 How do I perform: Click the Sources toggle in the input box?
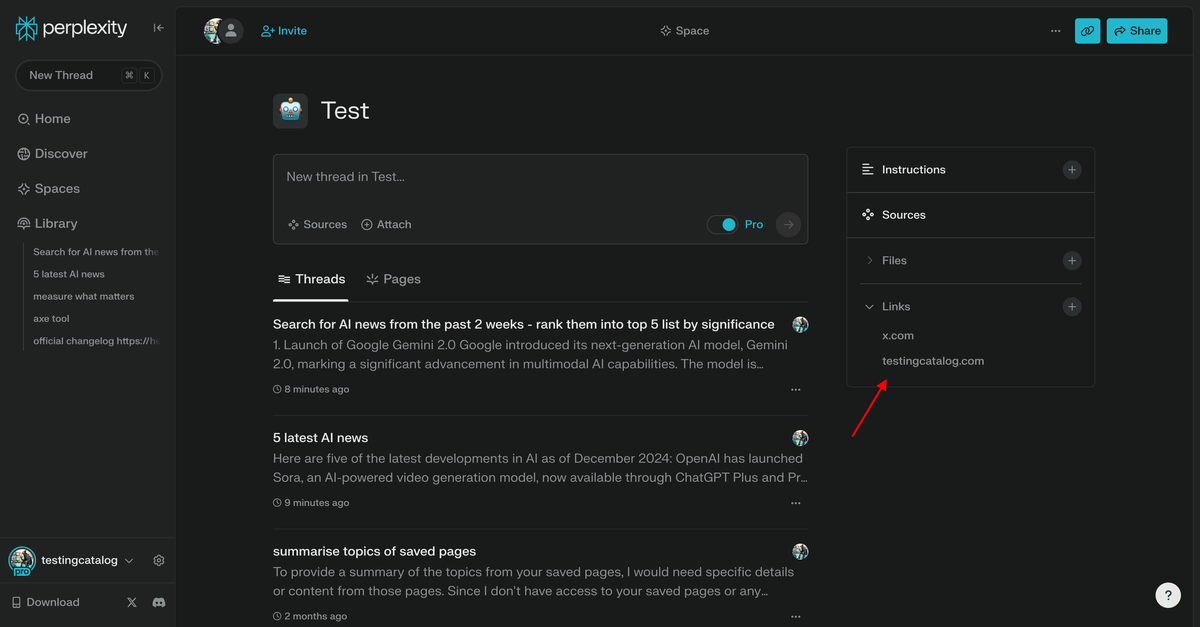pyautogui.click(x=317, y=224)
